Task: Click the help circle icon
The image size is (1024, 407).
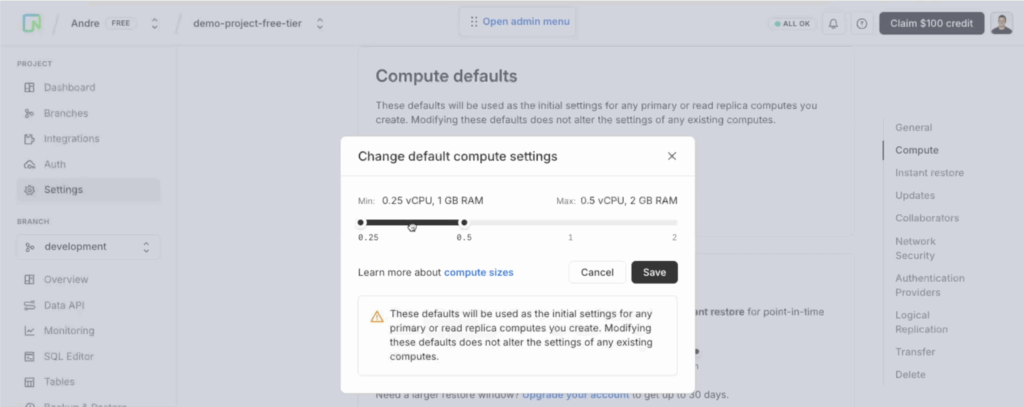Action: (862, 24)
